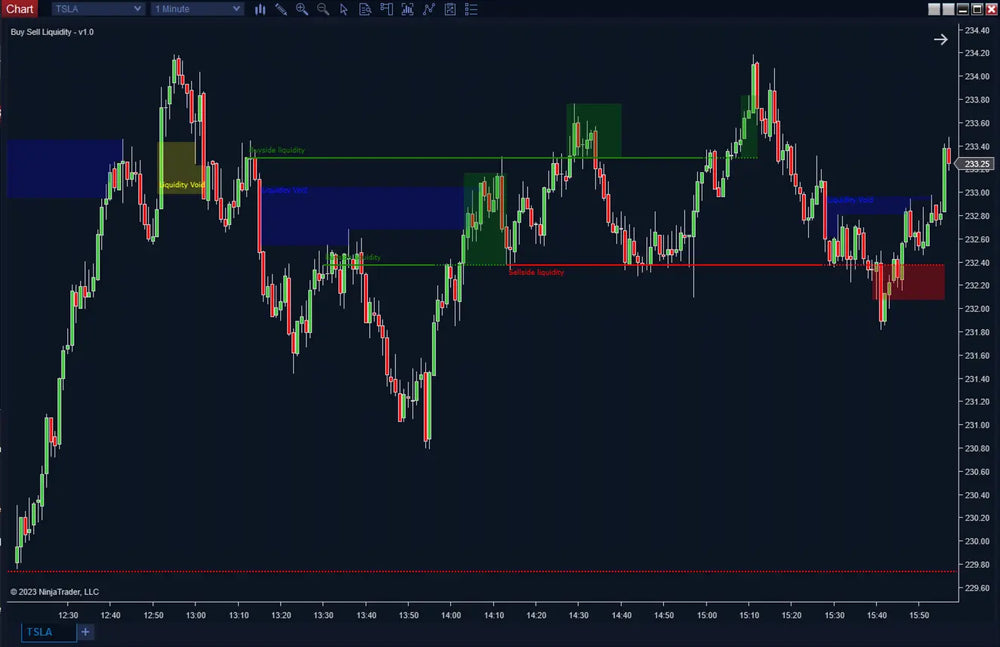Click the rightmost list icon on the toolbar
The image size is (1000, 647).
click(x=470, y=9)
